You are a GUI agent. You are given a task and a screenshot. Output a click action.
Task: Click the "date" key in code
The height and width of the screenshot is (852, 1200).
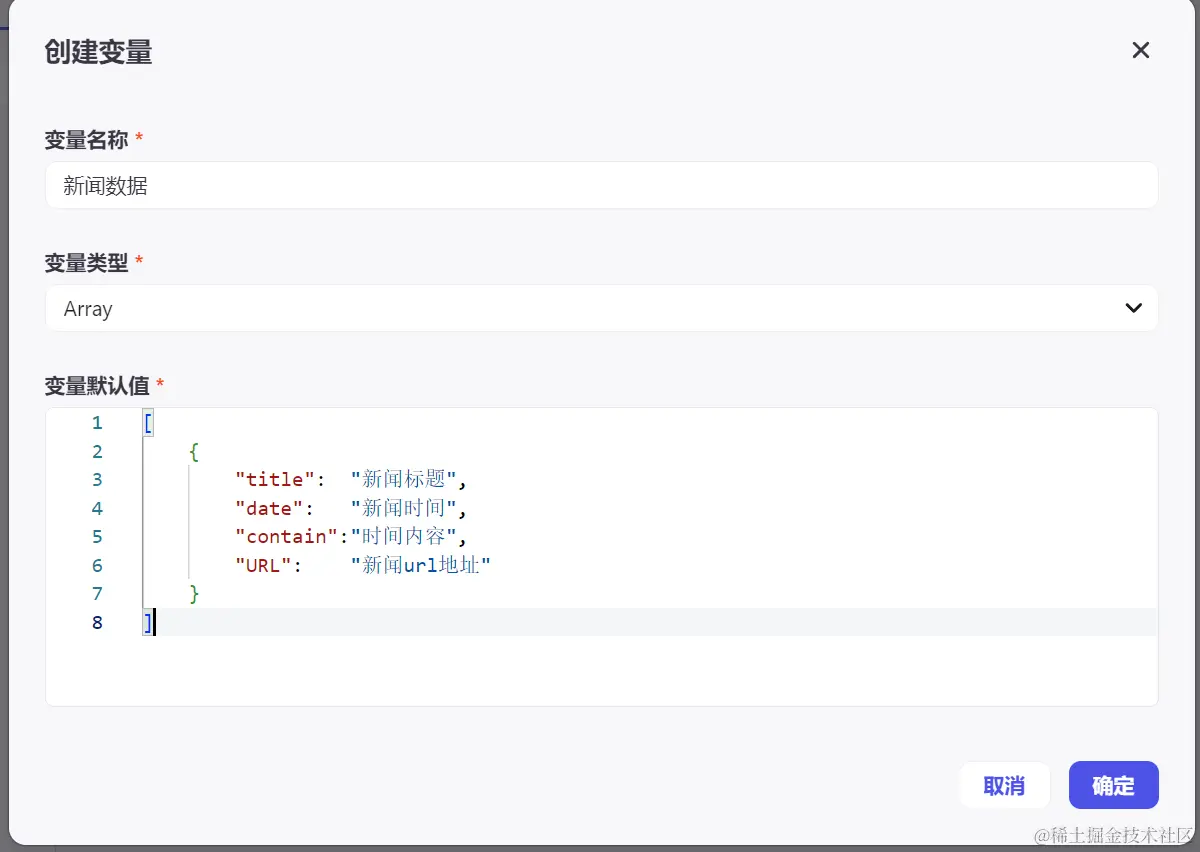[269, 508]
